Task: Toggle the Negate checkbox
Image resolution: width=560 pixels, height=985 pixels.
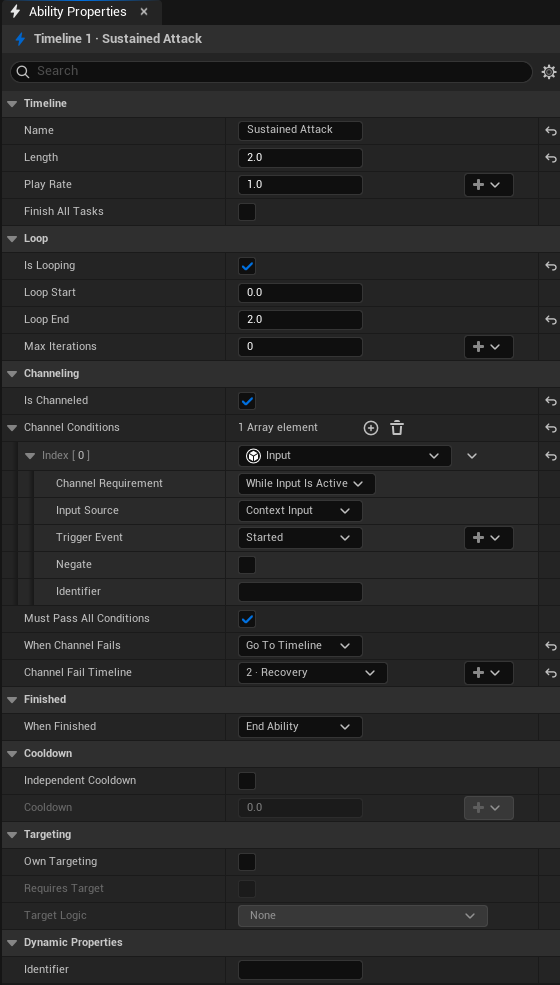Action: click(x=247, y=565)
